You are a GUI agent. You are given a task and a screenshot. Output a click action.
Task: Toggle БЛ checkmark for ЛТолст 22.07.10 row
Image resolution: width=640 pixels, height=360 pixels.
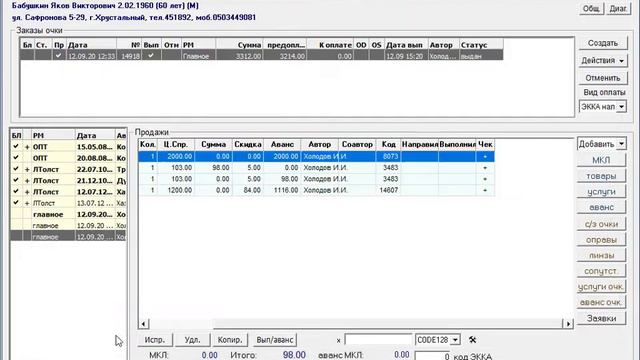[x=16, y=169]
